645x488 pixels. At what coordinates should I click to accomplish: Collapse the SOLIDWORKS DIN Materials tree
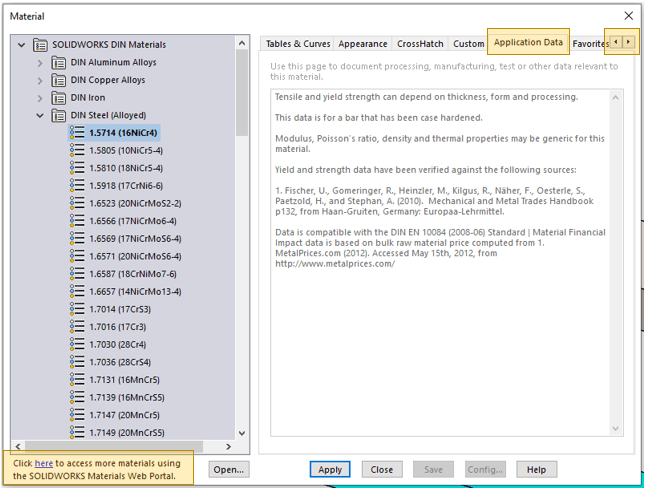21,45
